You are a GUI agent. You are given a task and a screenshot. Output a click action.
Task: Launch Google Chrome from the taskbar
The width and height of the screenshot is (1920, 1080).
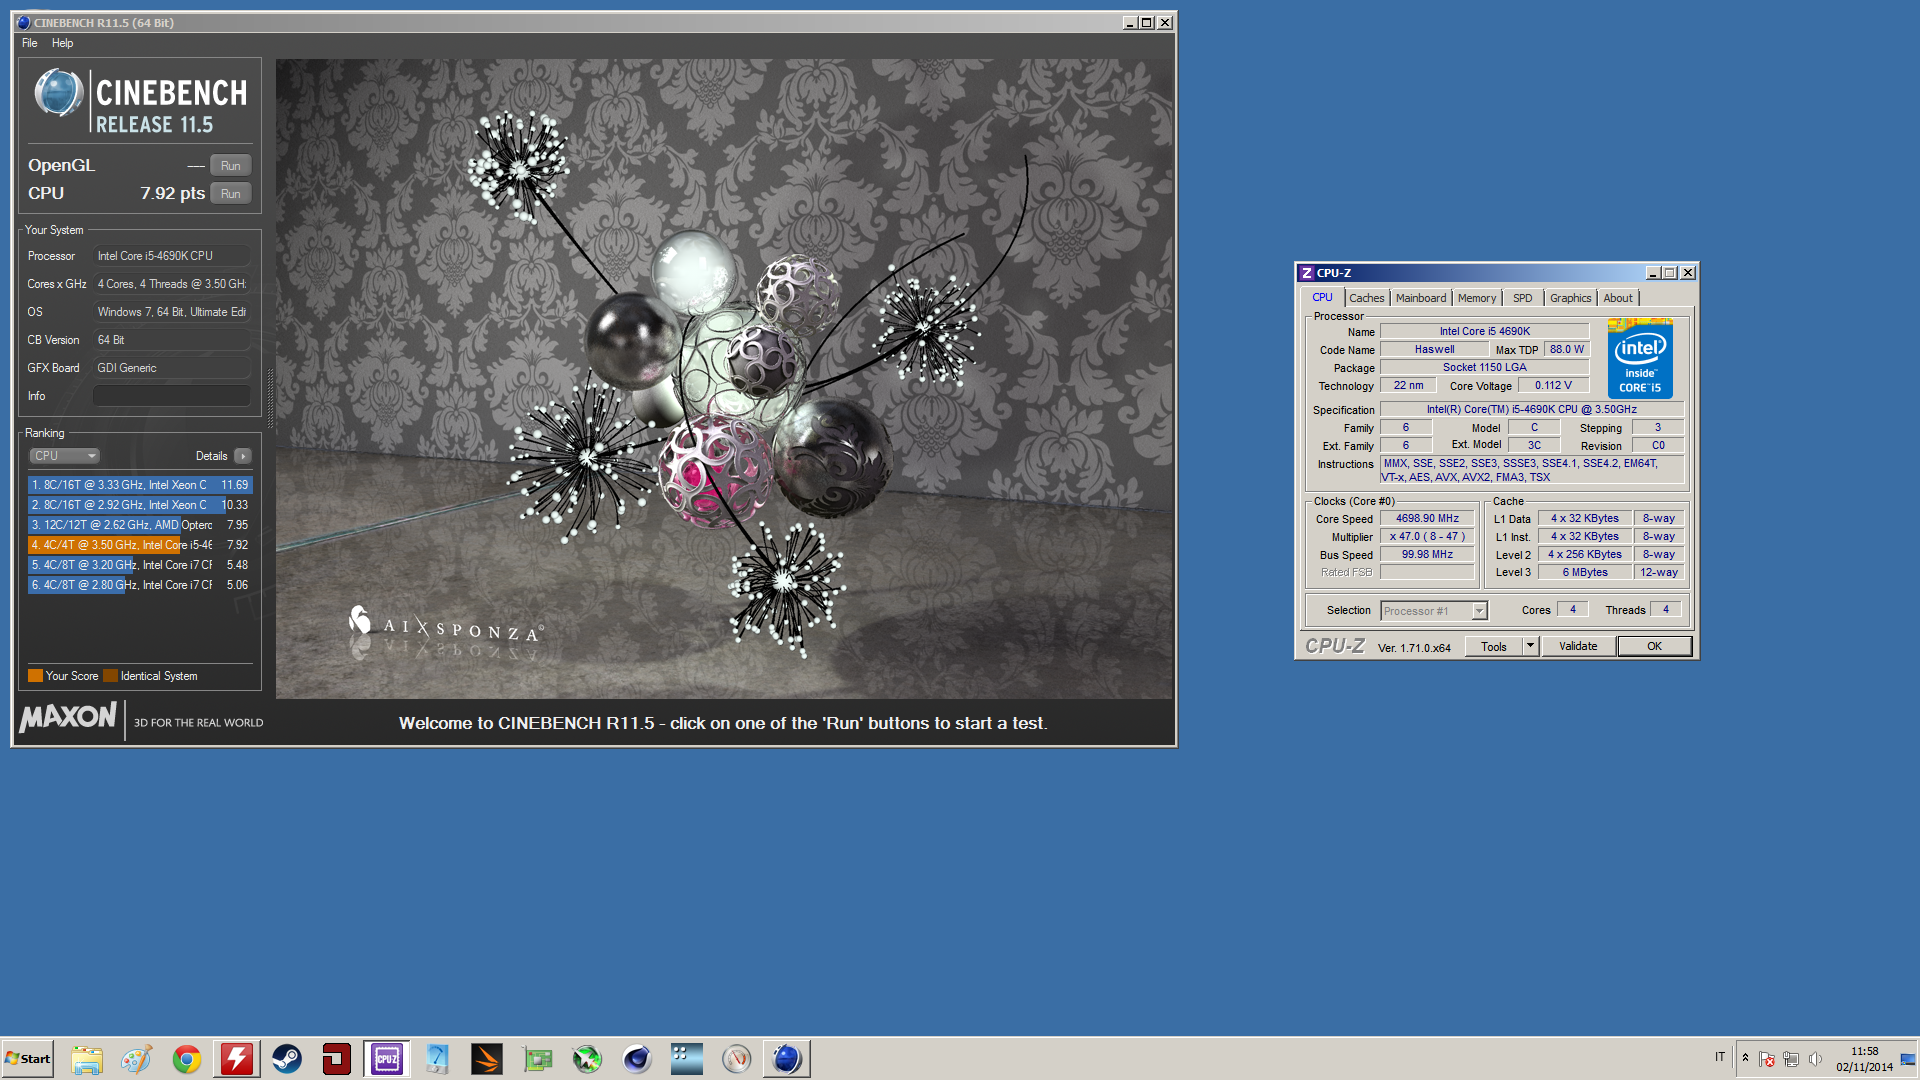187,1059
